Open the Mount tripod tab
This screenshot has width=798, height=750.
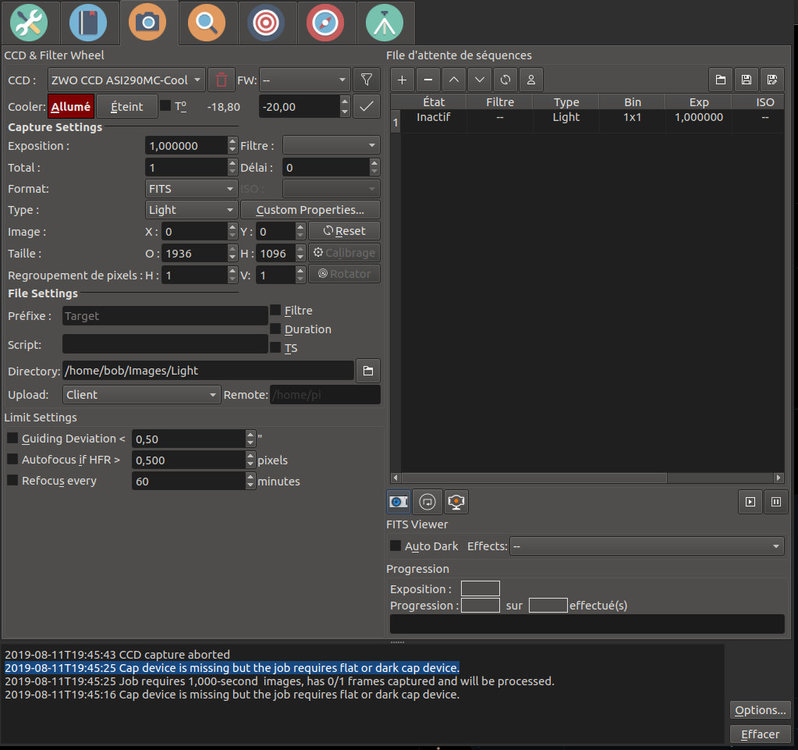[x=384, y=22]
